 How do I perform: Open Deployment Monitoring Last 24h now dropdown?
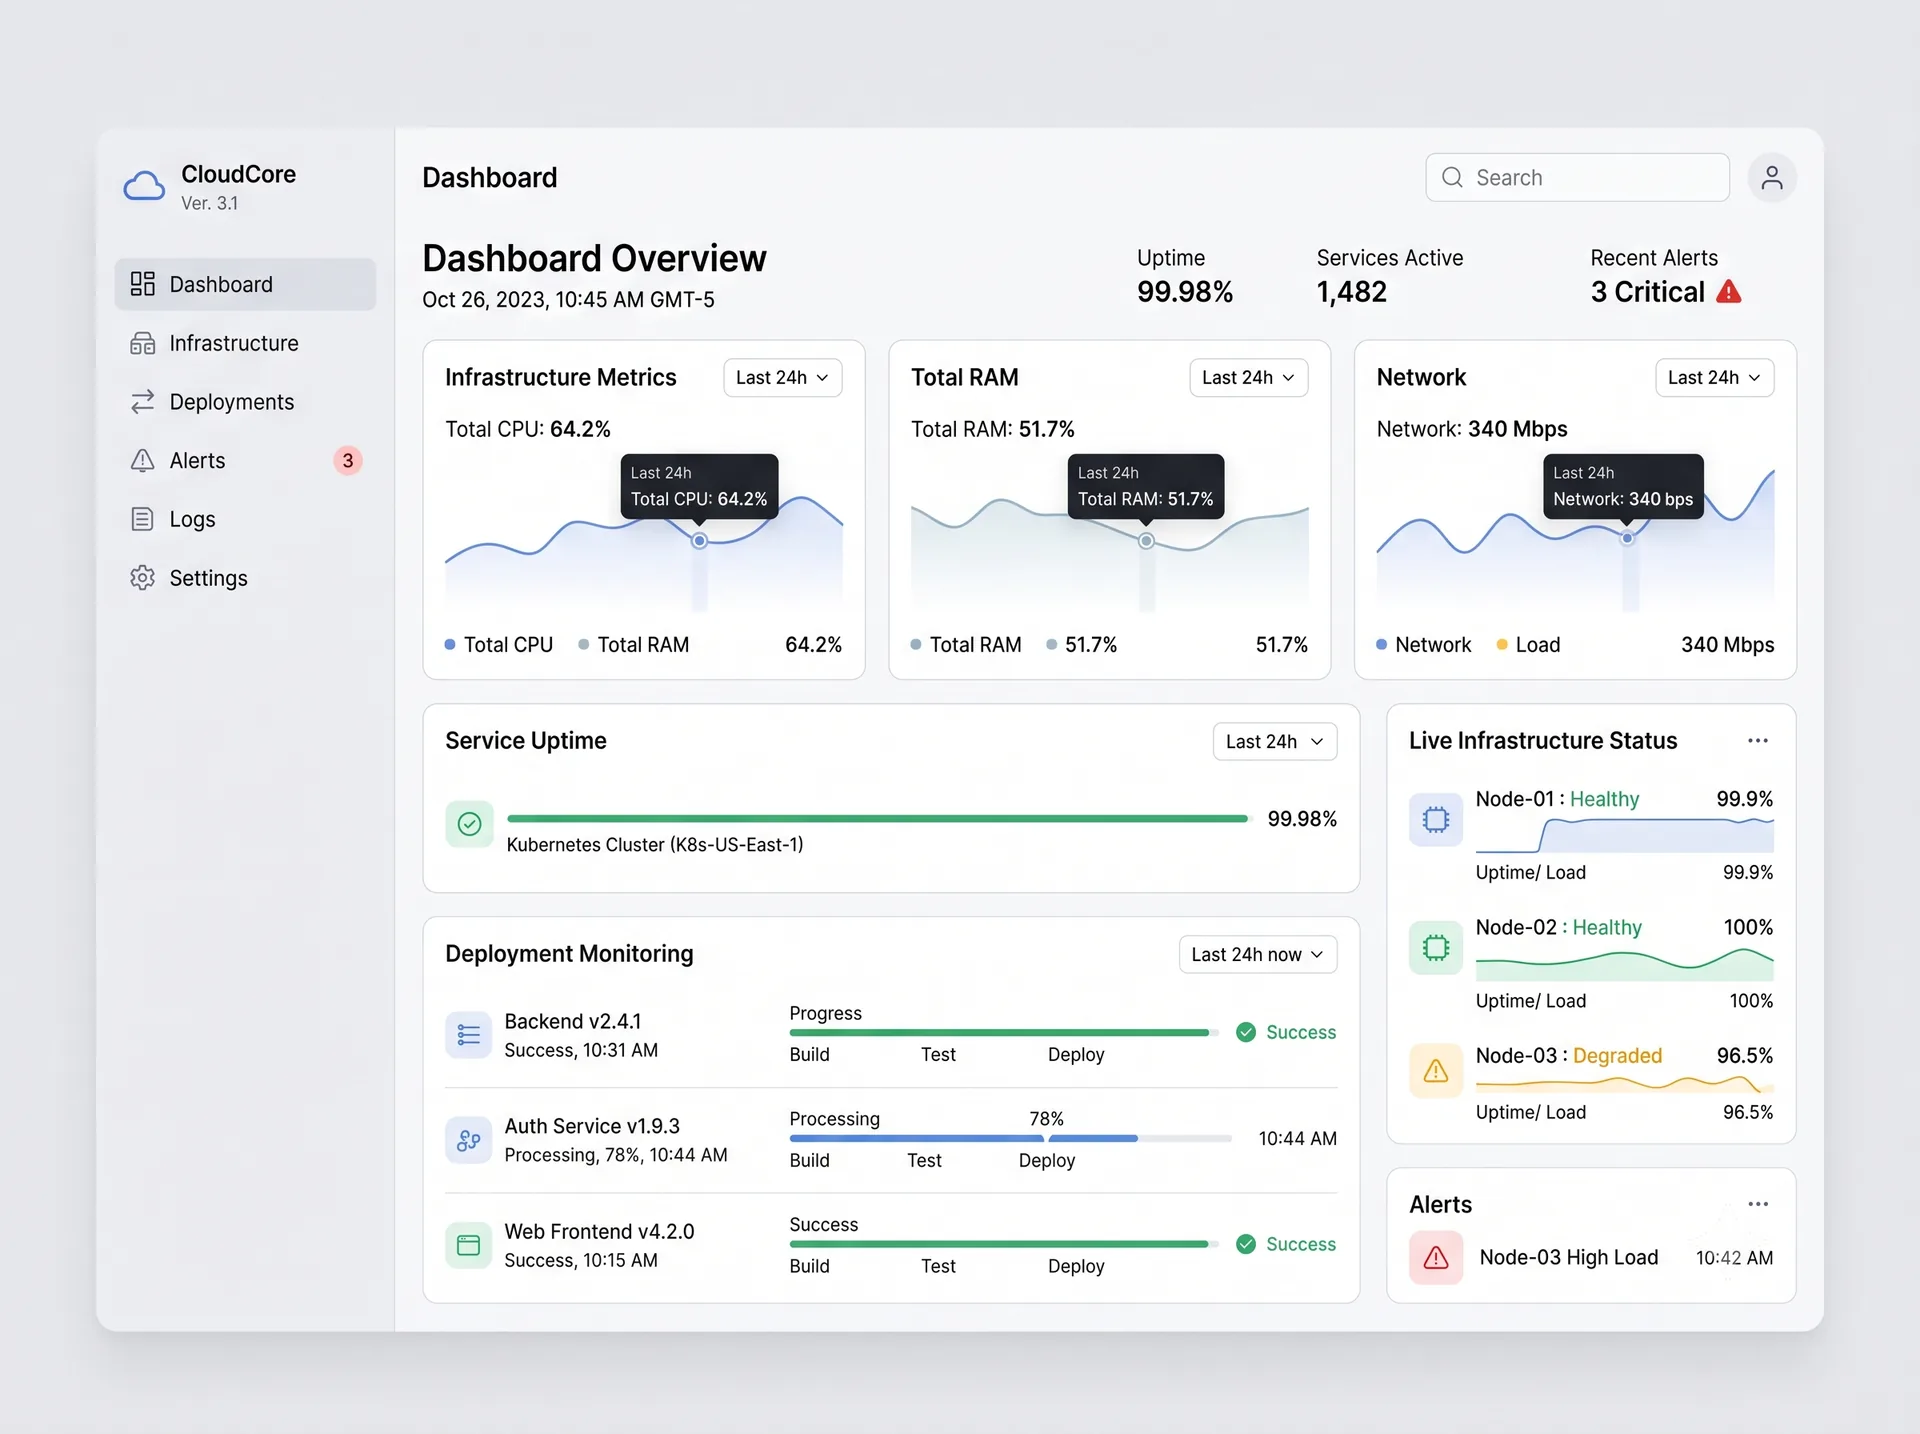(x=1258, y=955)
